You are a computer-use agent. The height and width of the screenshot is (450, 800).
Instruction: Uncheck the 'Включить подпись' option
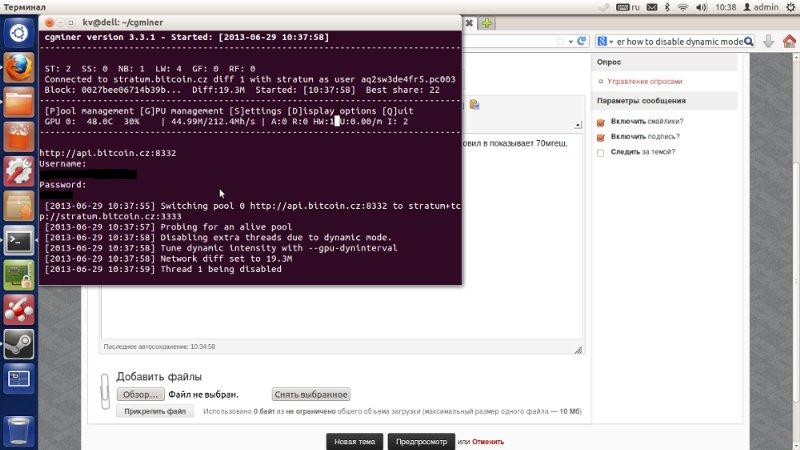tap(601, 137)
